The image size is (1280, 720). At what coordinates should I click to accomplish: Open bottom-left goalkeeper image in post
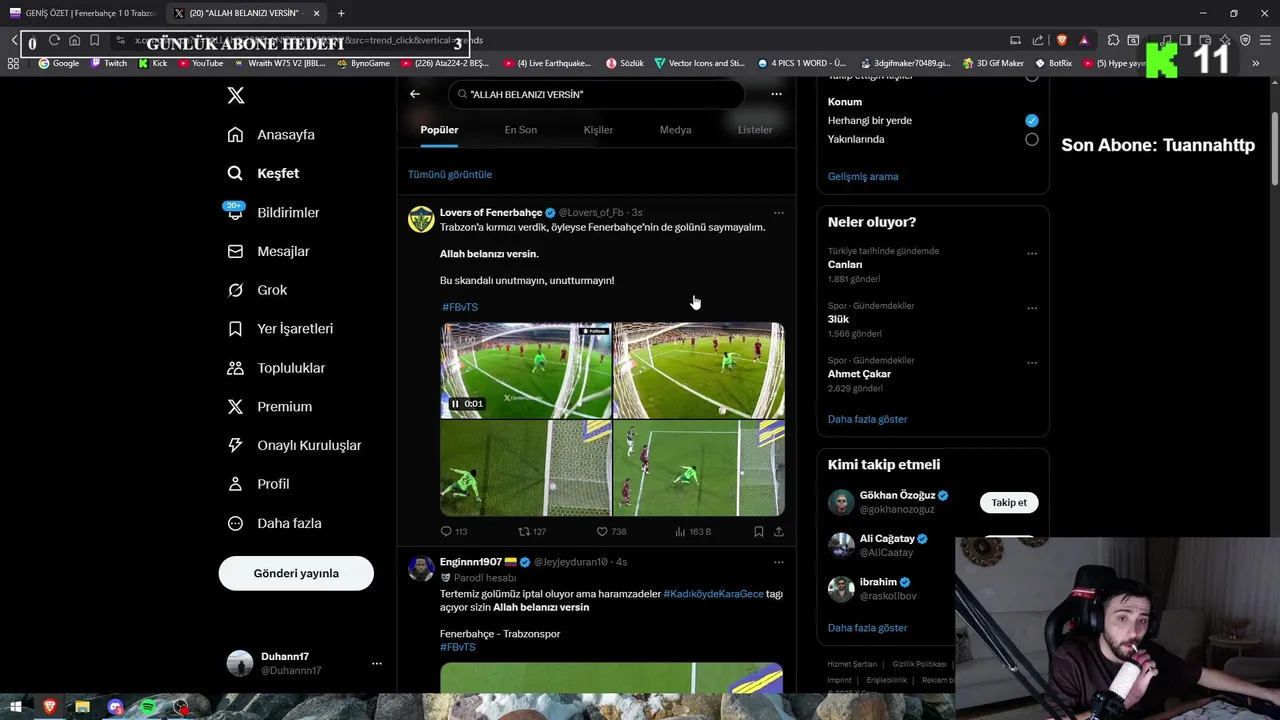point(526,468)
